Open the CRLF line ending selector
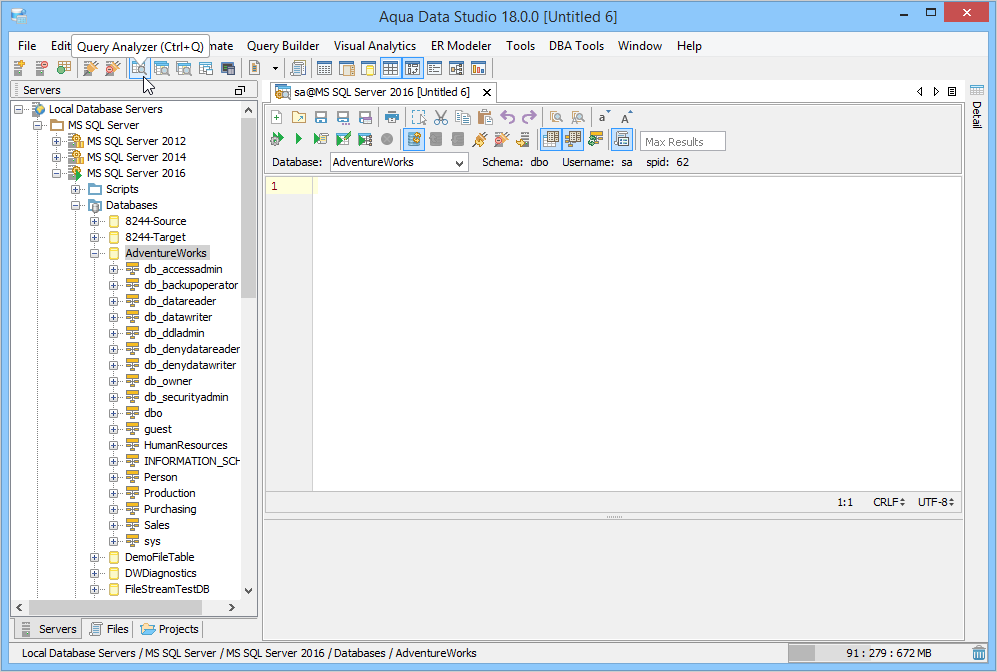 tap(889, 502)
